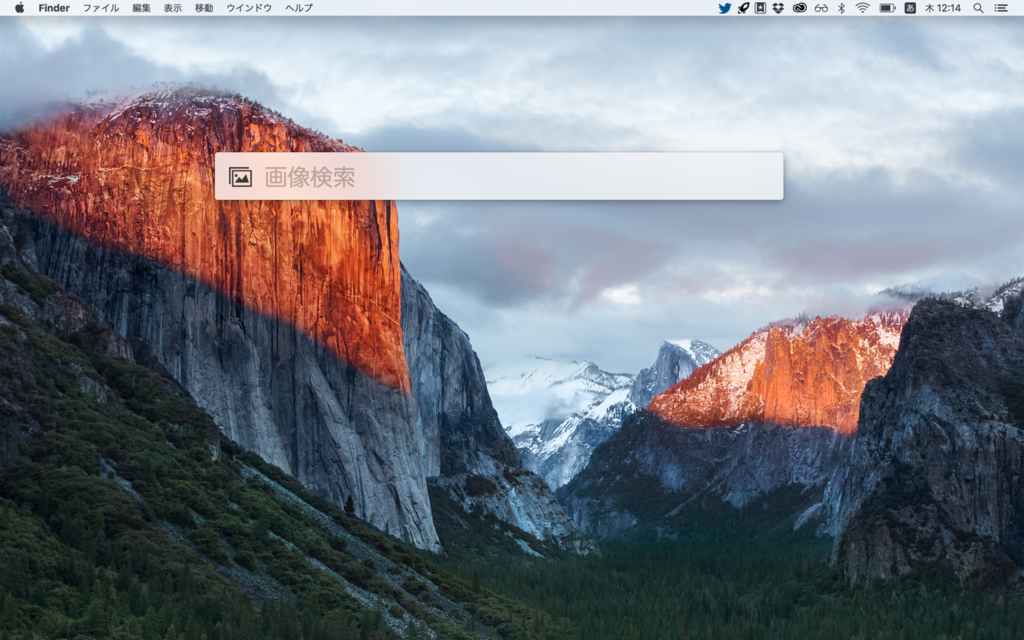Viewport: 1024px width, 640px height.
Task: Click the Twitter bird menu bar icon
Action: pos(724,8)
